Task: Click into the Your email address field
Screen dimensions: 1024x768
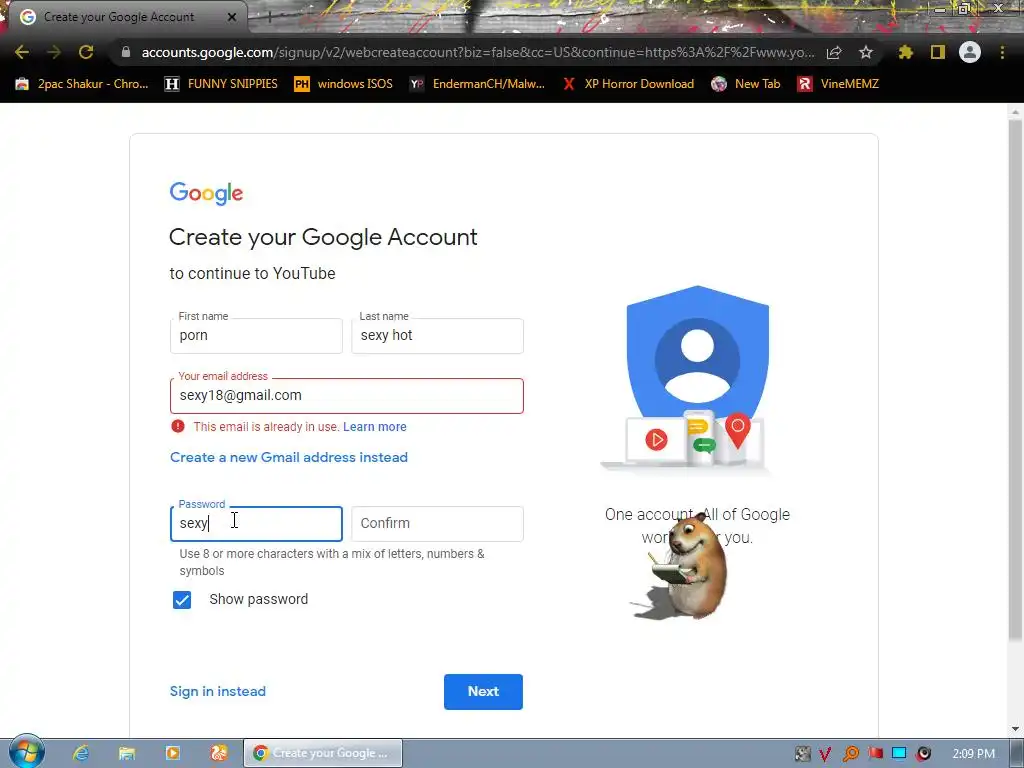Action: pos(347,396)
